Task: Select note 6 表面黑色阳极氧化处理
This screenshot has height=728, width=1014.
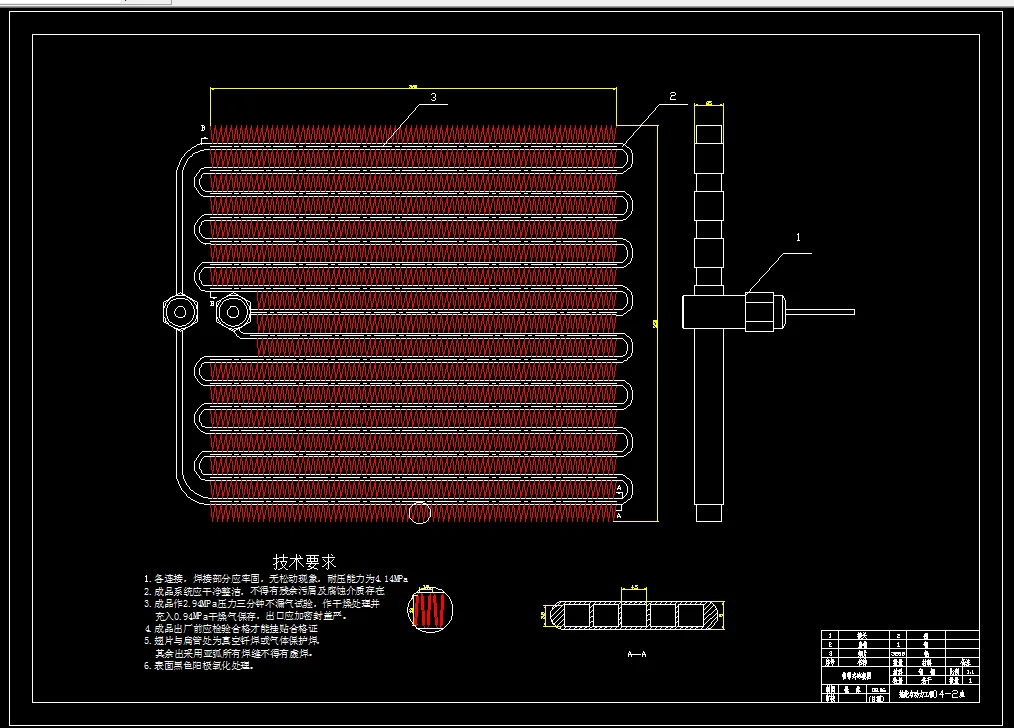Action: tap(199, 666)
